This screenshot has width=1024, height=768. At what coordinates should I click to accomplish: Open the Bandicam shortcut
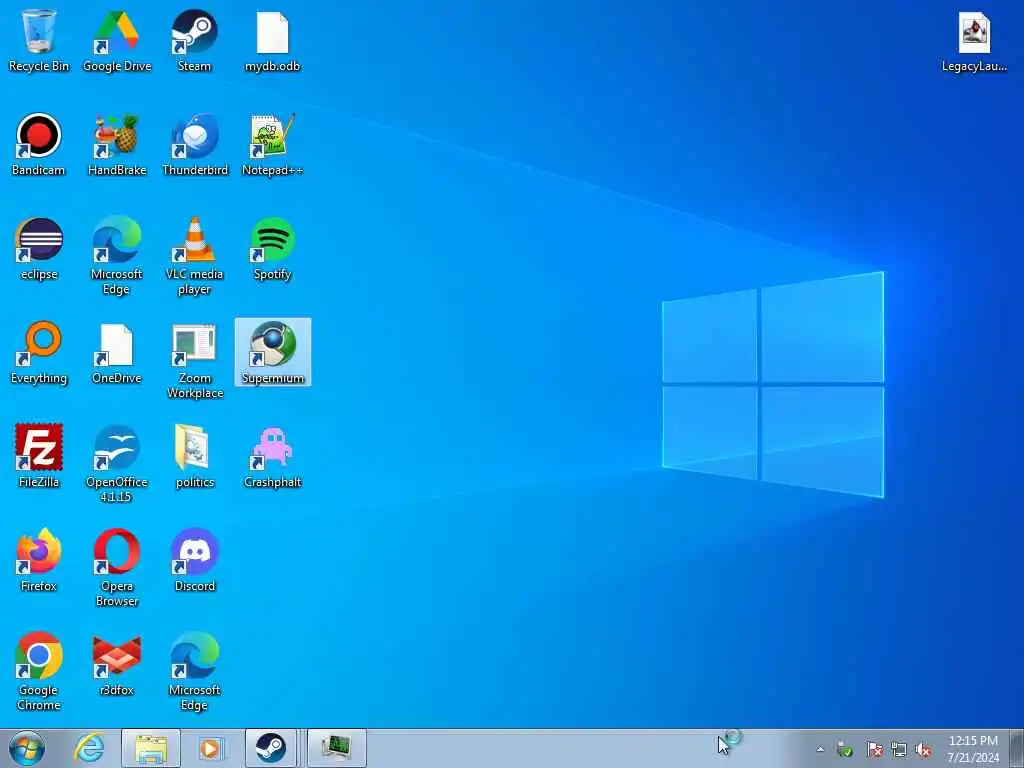click(x=39, y=144)
